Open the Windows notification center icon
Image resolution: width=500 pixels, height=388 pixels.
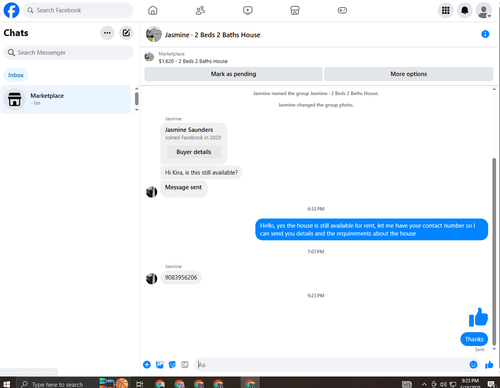click(x=491, y=384)
